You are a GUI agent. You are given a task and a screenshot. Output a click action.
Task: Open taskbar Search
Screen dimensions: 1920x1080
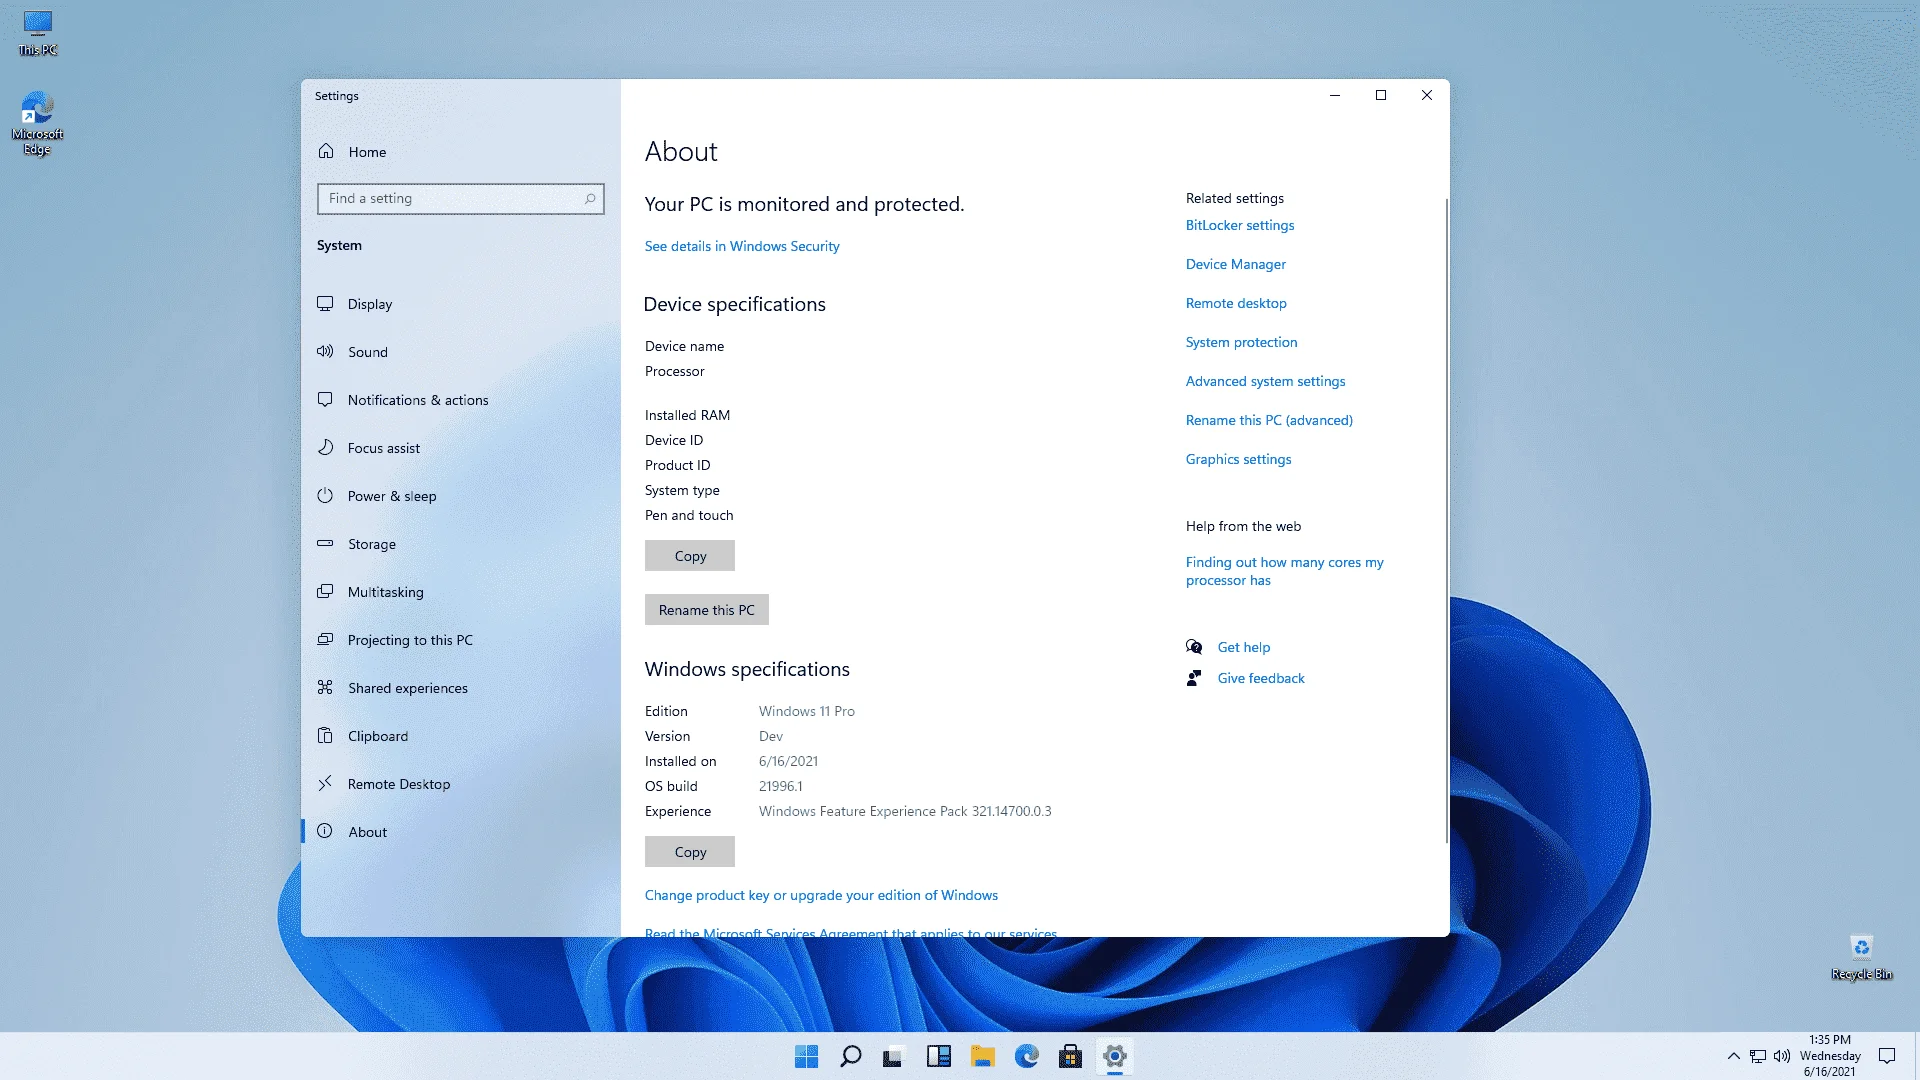851,1056
